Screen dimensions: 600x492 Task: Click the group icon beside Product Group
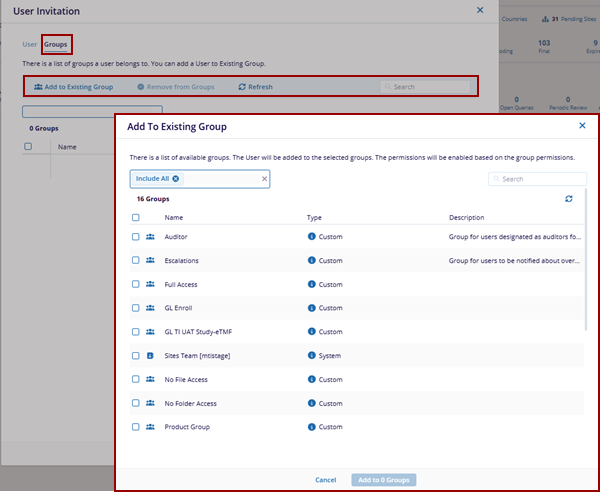click(151, 427)
